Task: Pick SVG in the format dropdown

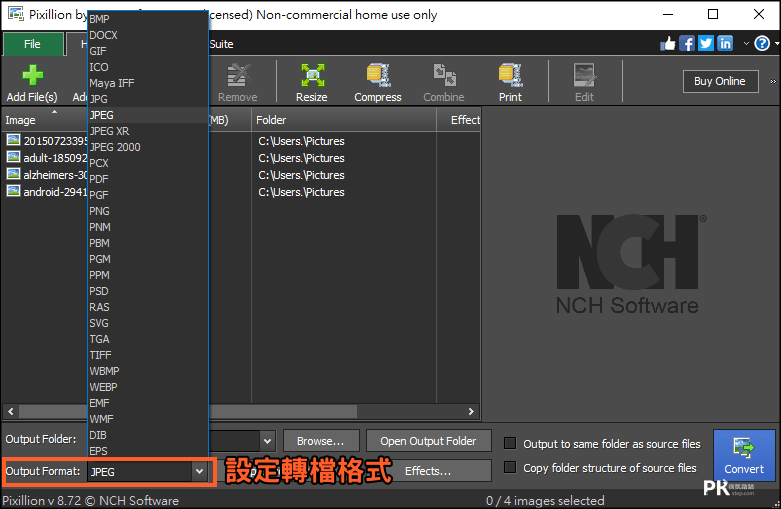Action: pyautogui.click(x=148, y=323)
